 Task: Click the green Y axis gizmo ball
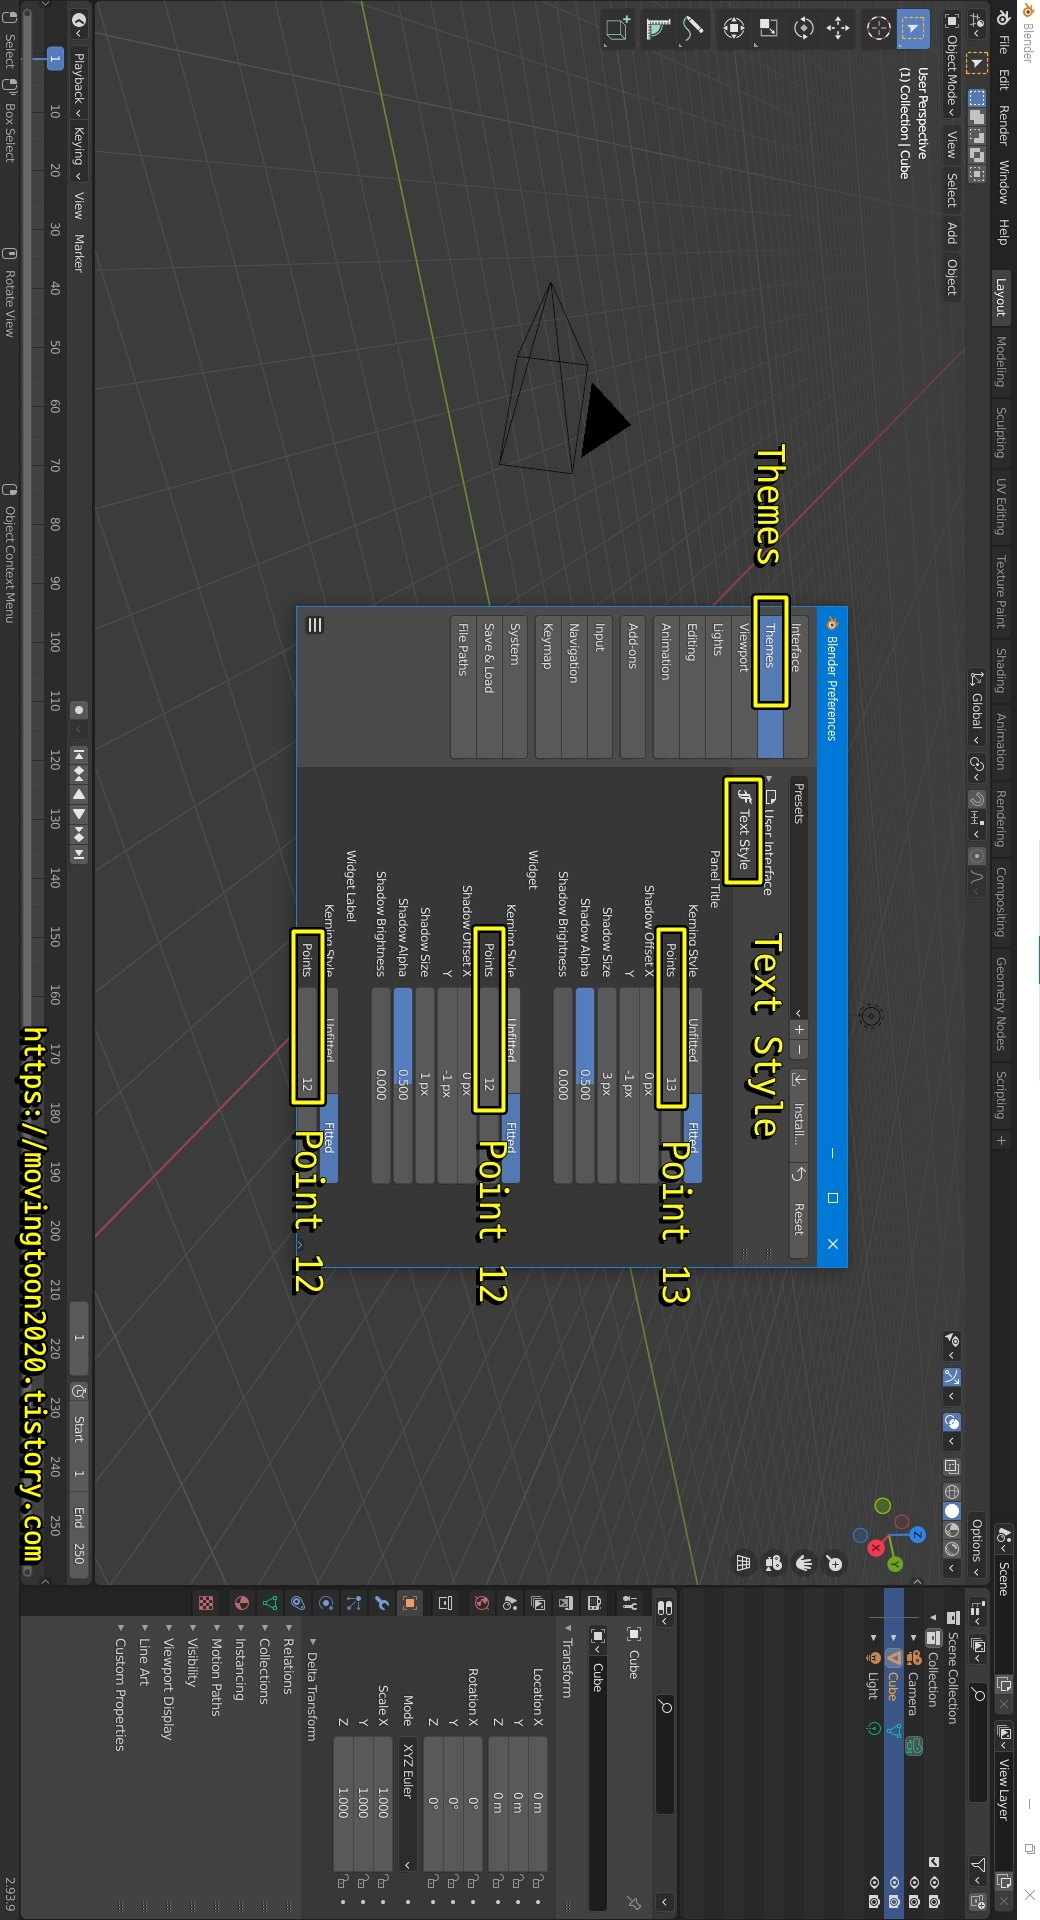[x=895, y=1564]
